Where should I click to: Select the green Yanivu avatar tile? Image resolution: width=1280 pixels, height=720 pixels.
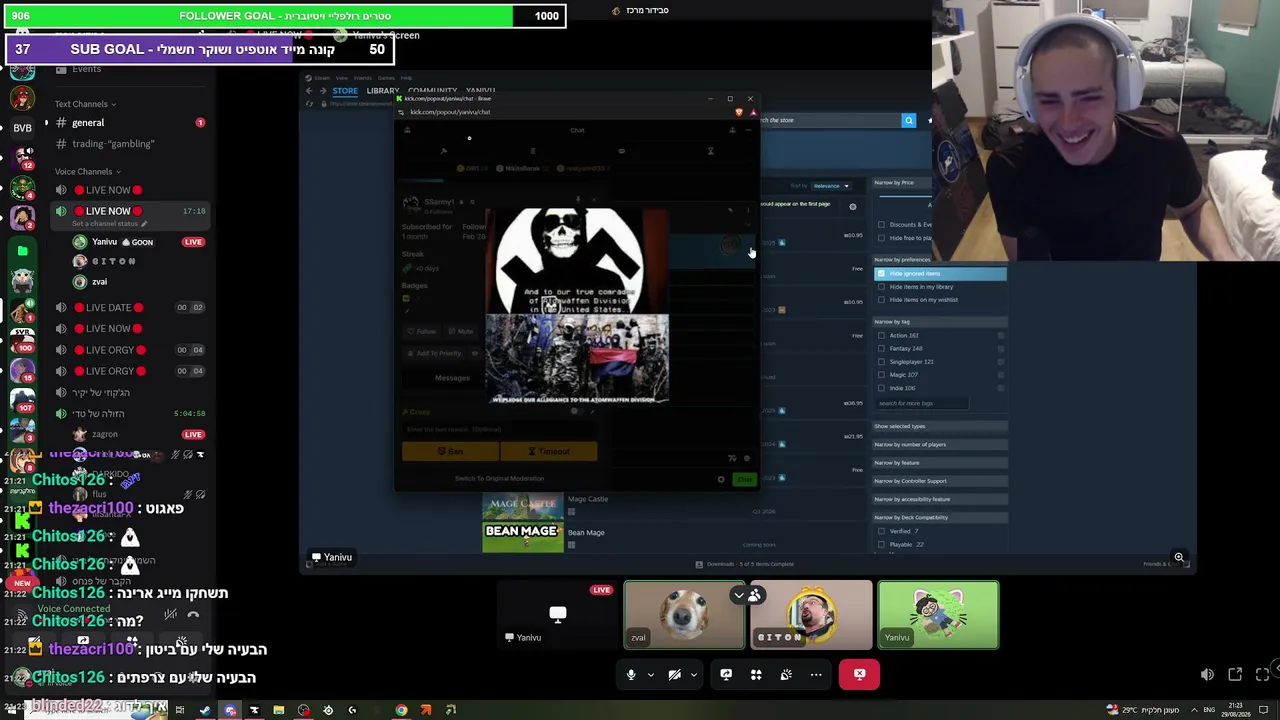click(938, 615)
